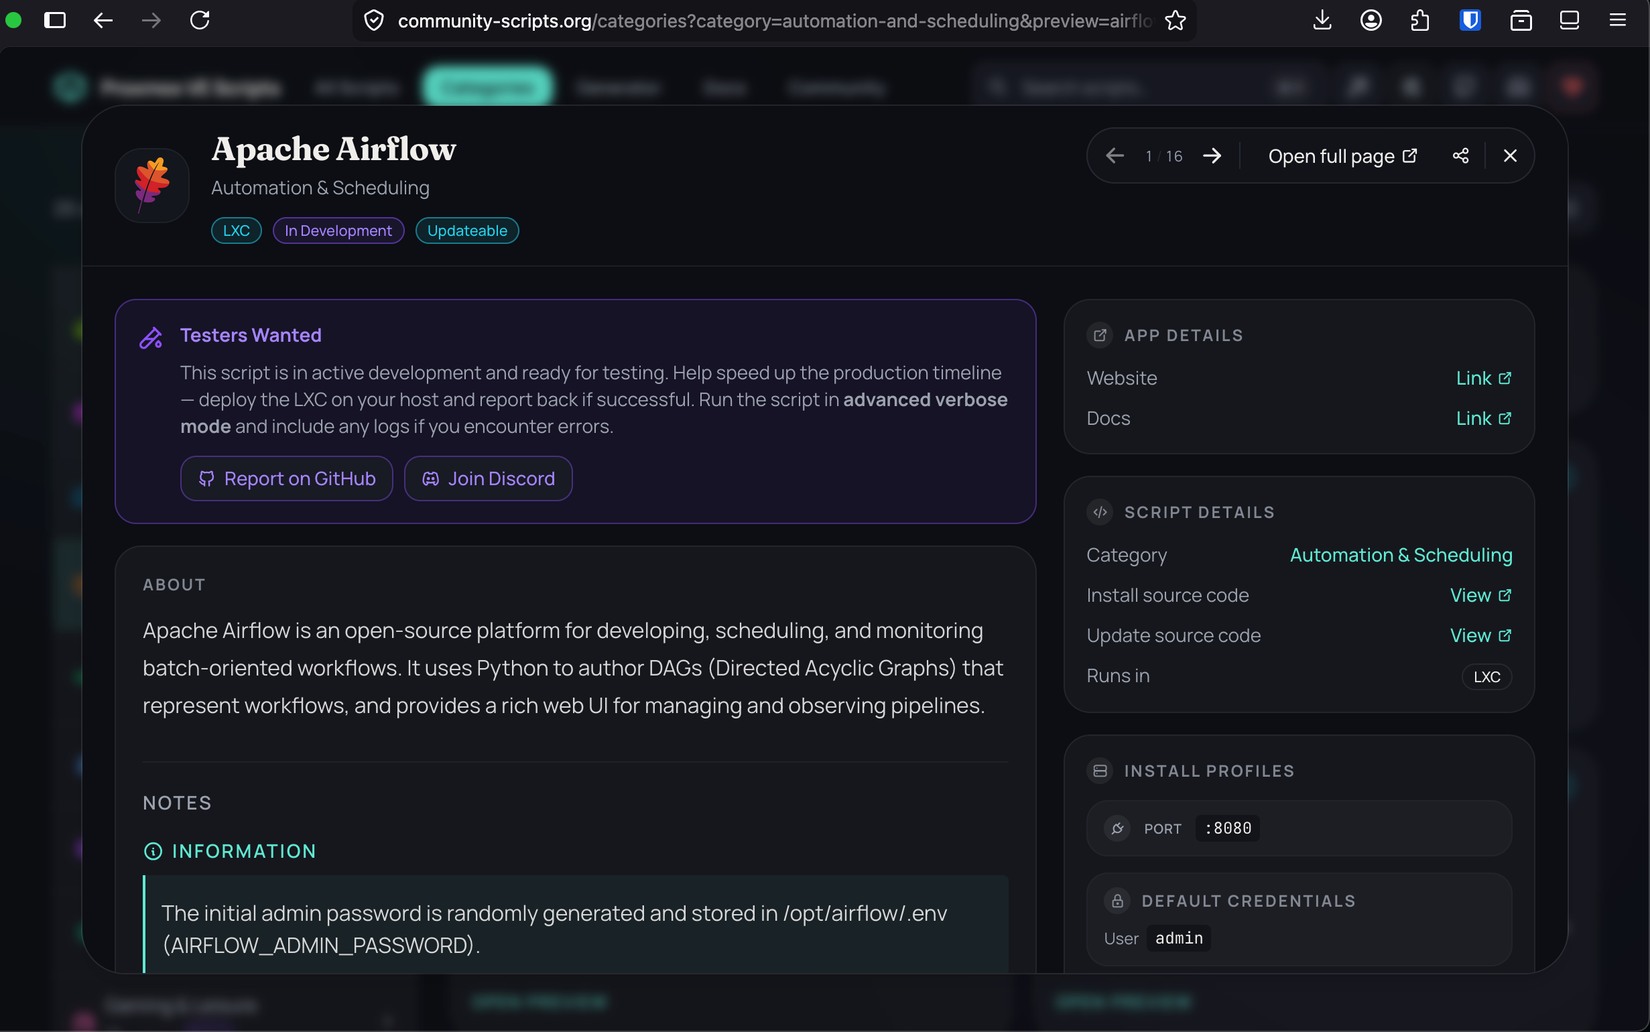Select the LXC tag
This screenshot has width=1650, height=1032.
236,231
